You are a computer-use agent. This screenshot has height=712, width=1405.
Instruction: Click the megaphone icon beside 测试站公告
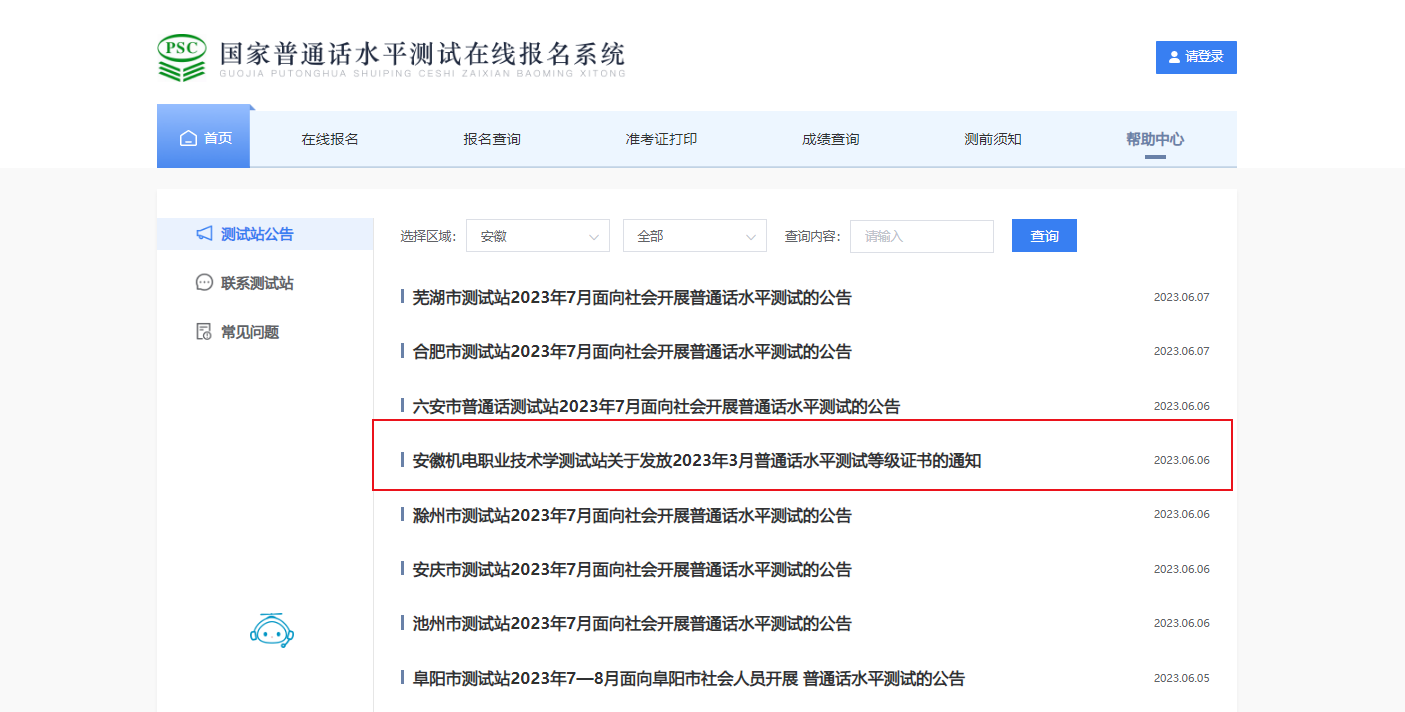(x=204, y=234)
